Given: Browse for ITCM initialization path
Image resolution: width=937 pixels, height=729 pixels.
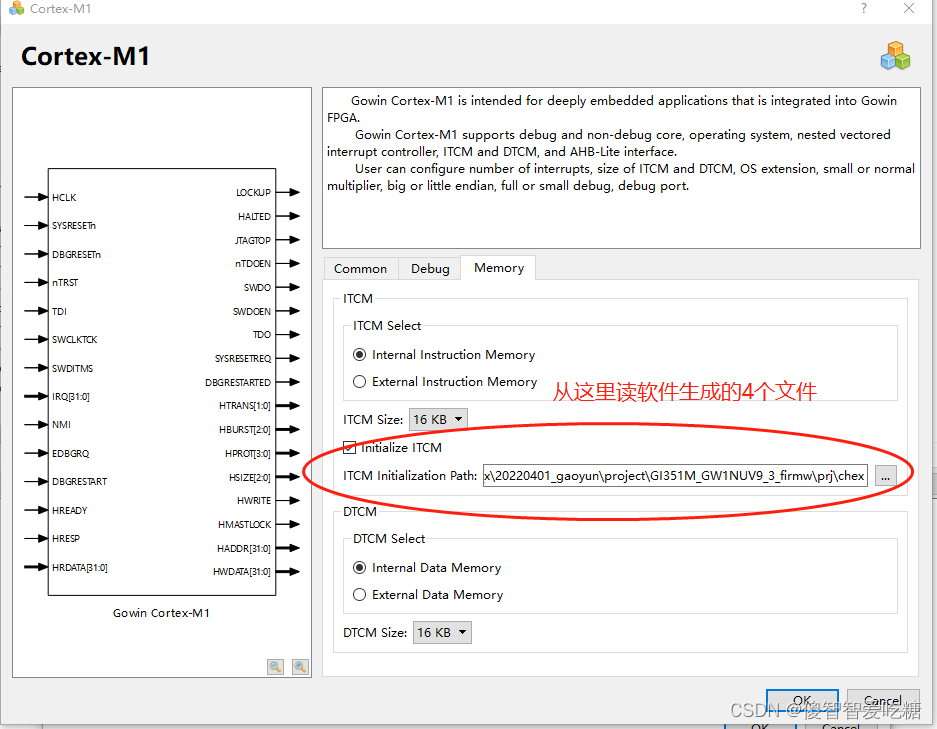Looking at the screenshot, I should [x=885, y=476].
